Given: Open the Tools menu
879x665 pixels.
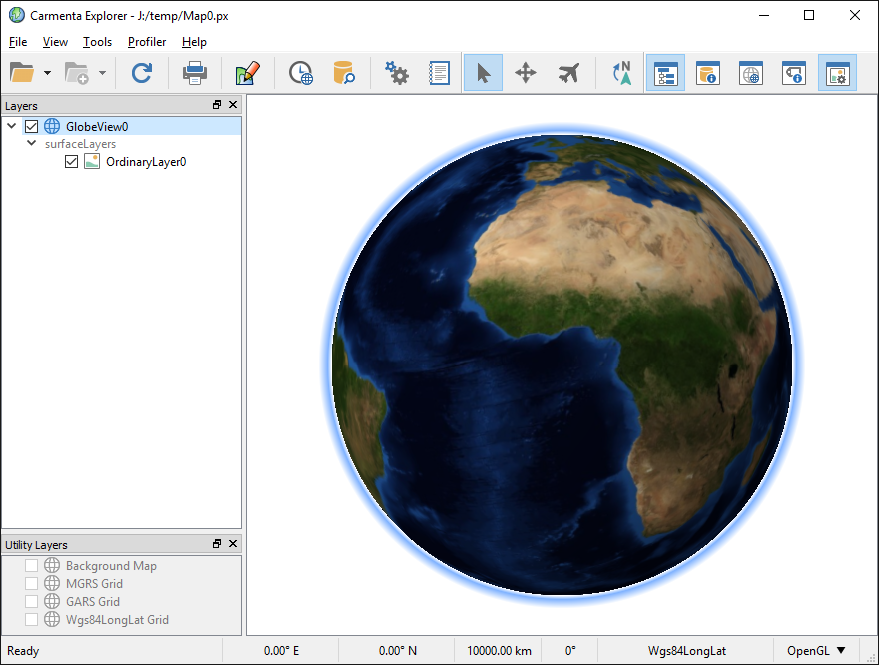Looking at the screenshot, I should (97, 42).
